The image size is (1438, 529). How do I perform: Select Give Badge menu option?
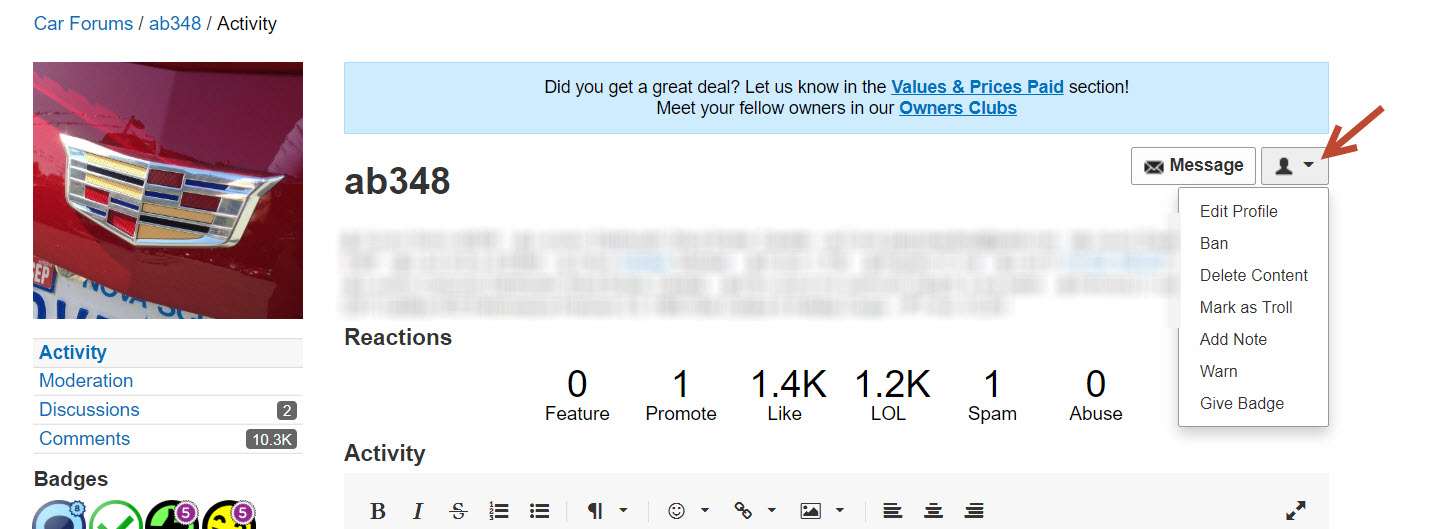pos(1241,403)
